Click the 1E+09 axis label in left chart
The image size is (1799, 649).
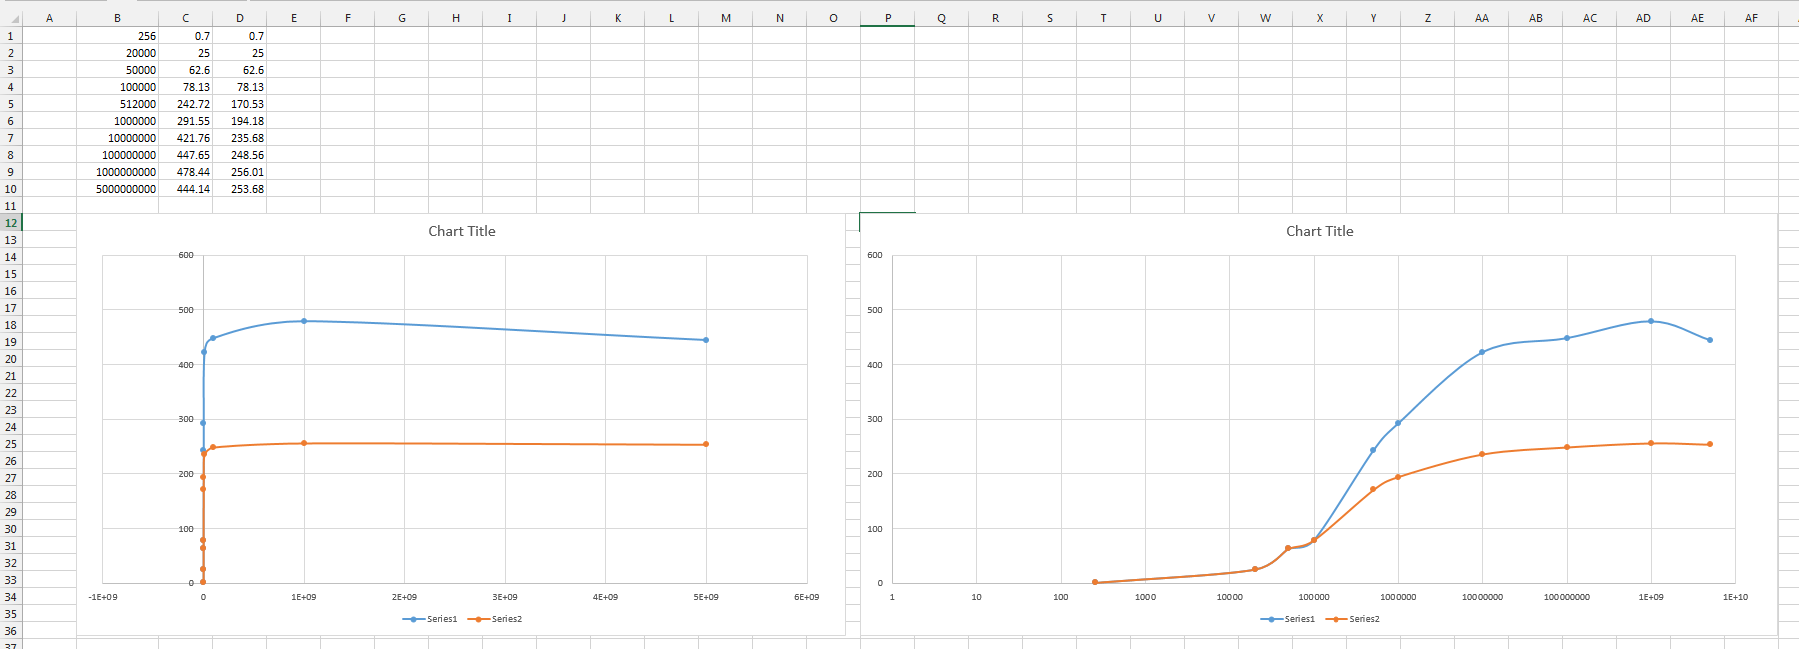tap(304, 597)
